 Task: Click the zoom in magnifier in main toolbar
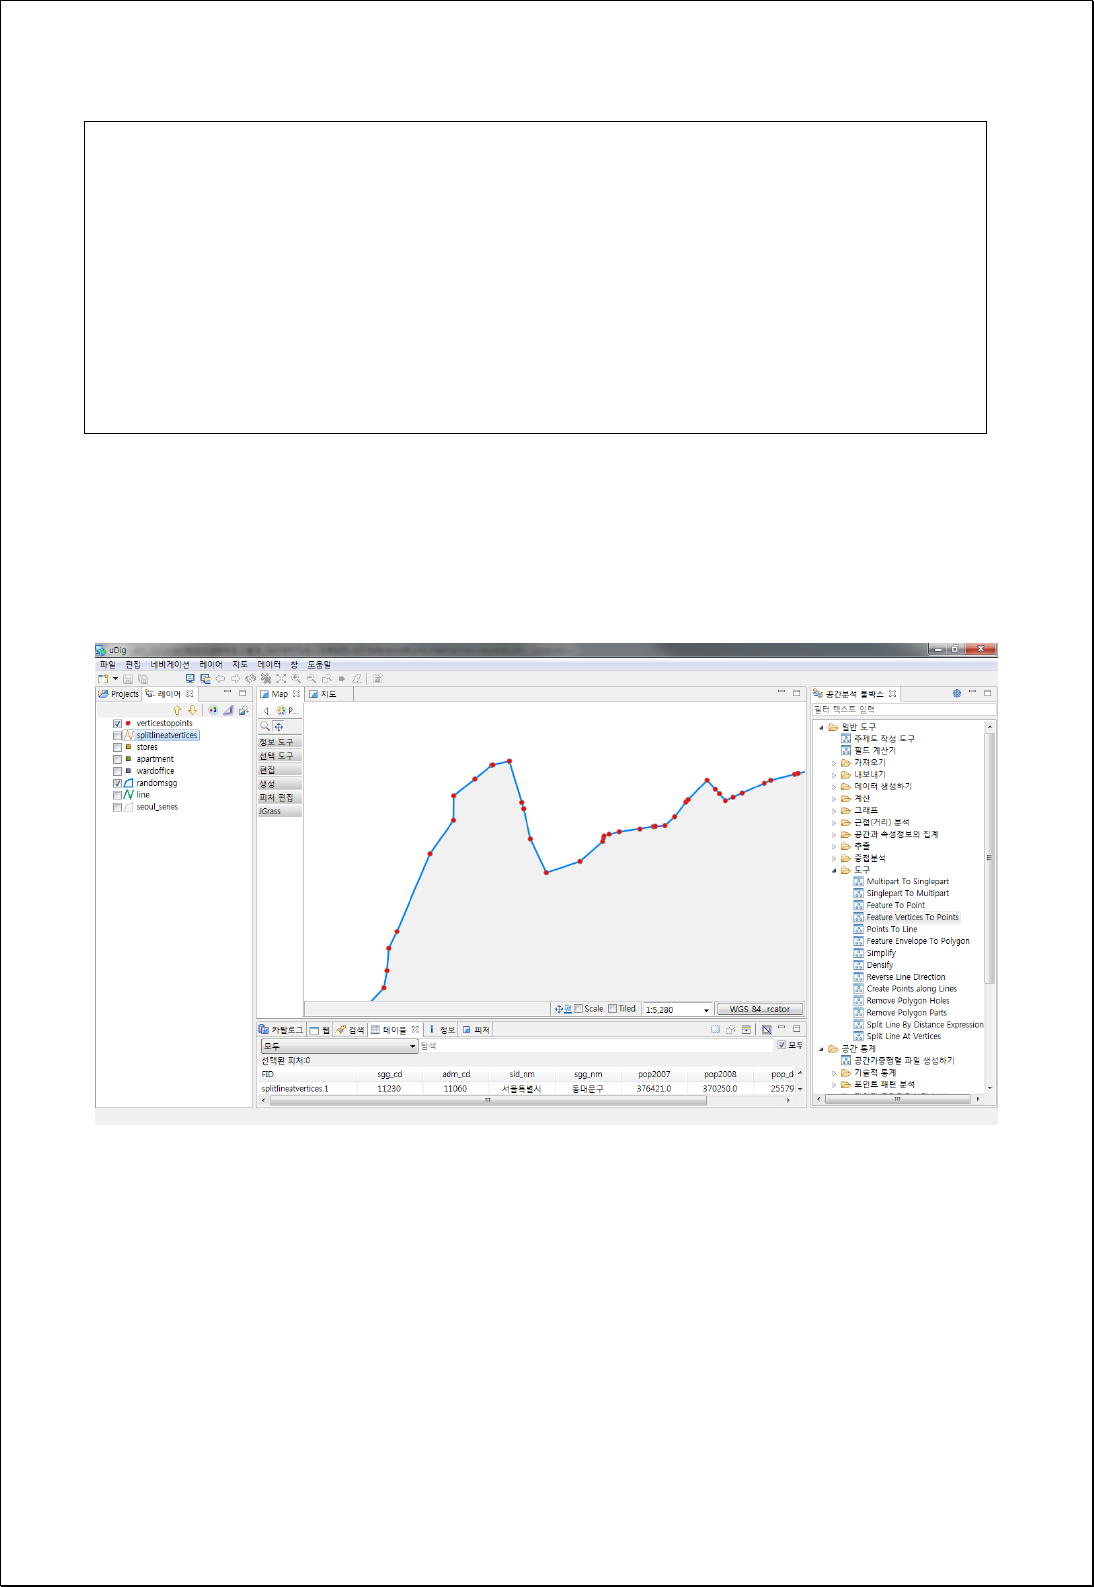[x=296, y=678]
